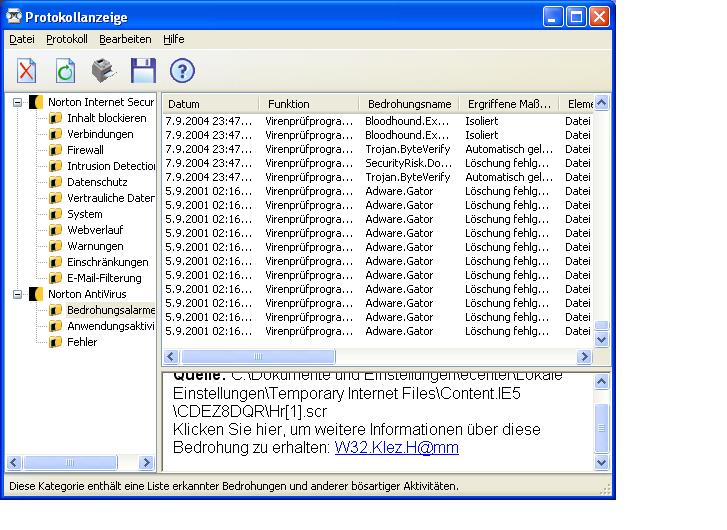Image resolution: width=727 pixels, height=530 pixels.
Task: Sort by the Datum column header
Action: coord(211,104)
